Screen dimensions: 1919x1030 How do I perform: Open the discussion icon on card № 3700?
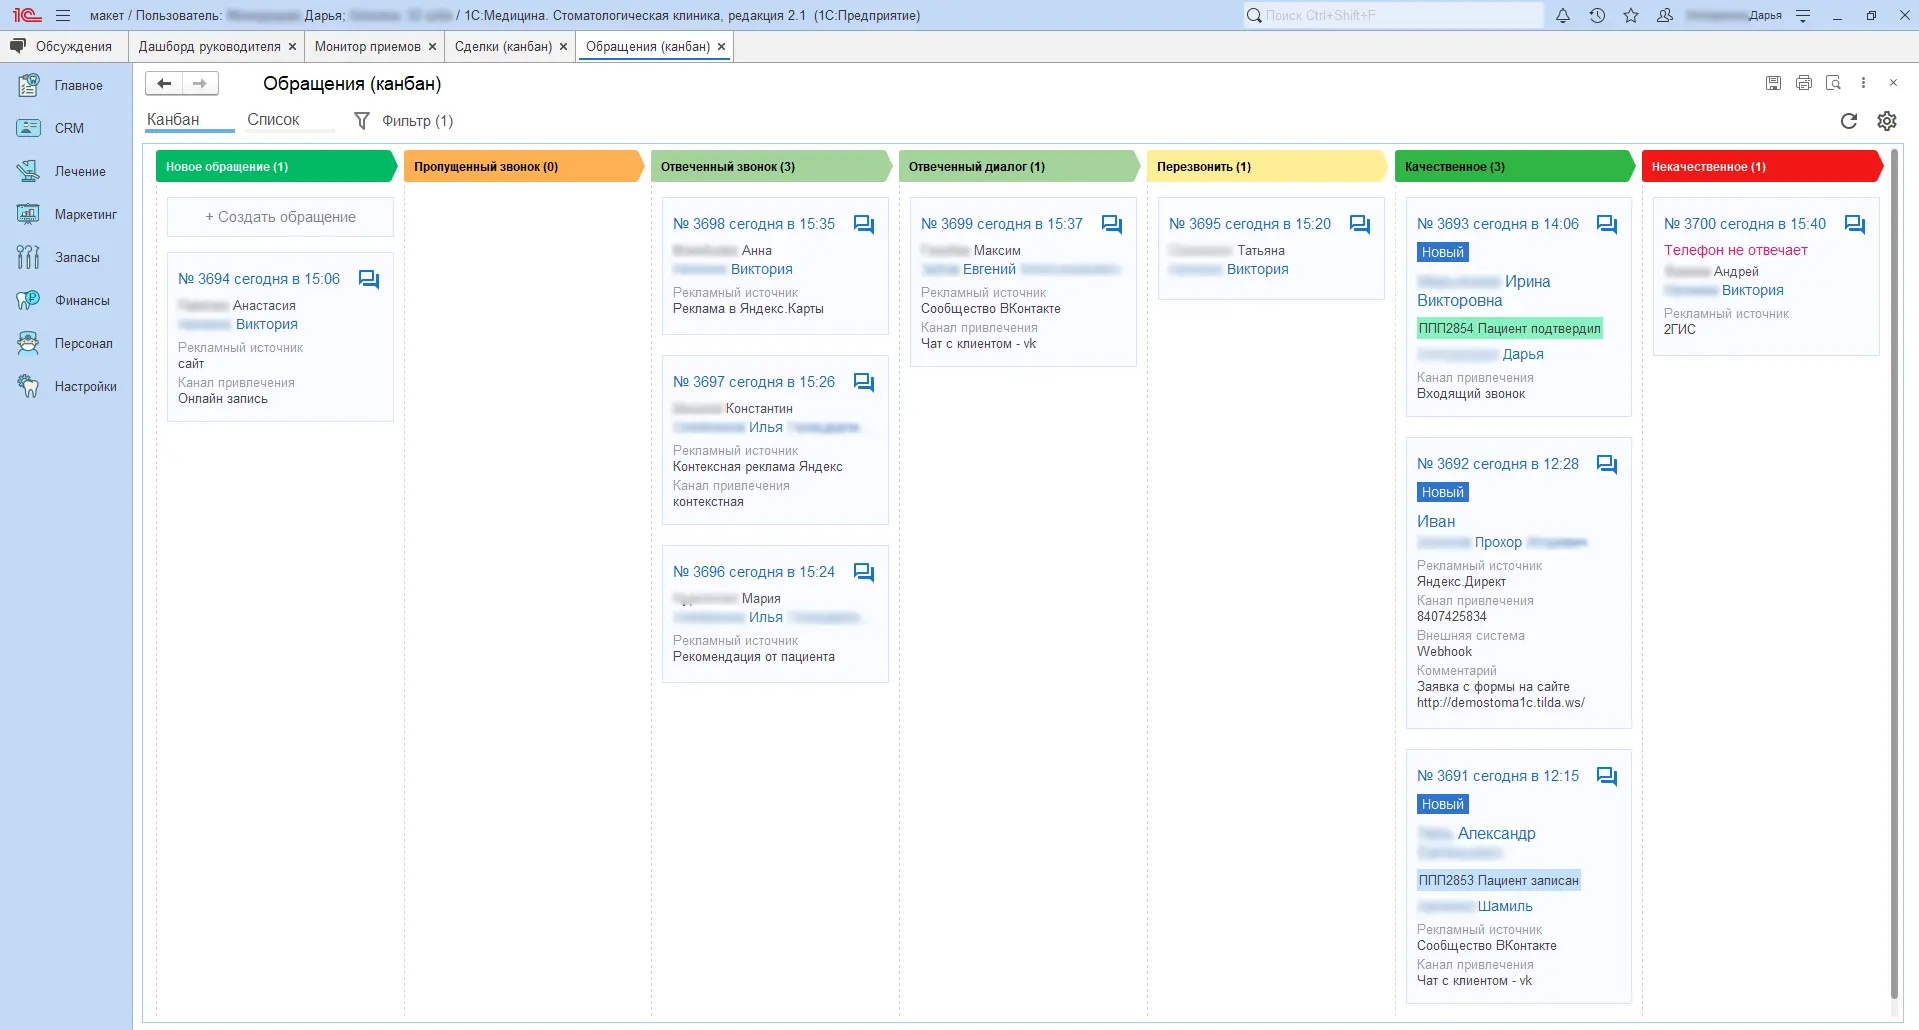[x=1854, y=225]
